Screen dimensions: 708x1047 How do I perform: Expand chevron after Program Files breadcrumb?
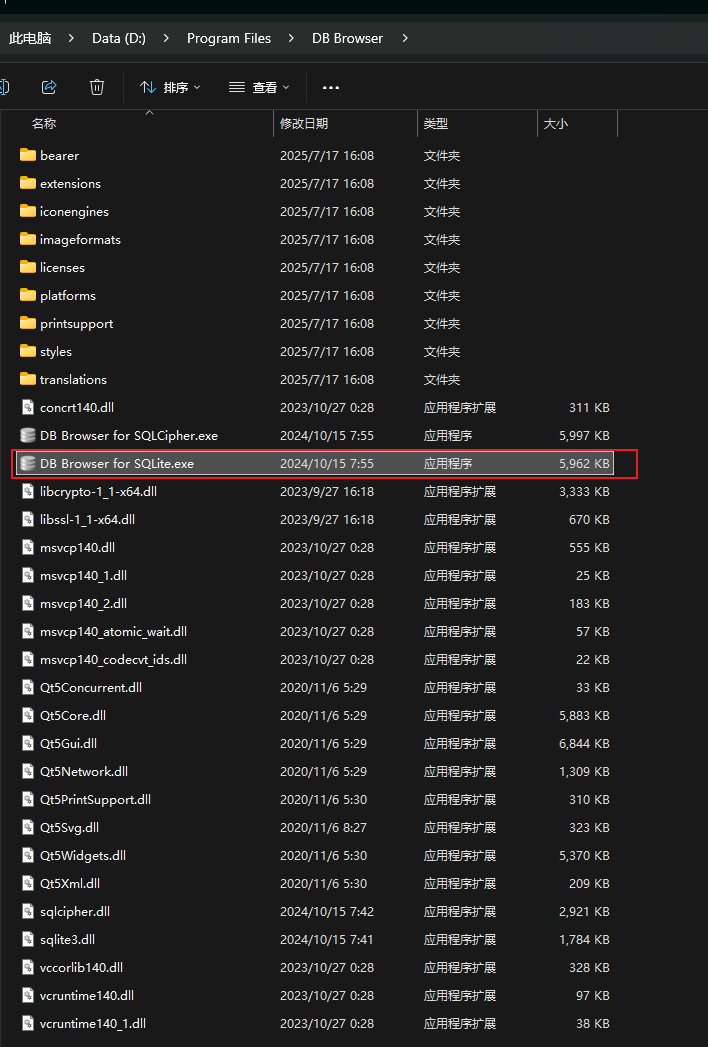tap(291, 38)
